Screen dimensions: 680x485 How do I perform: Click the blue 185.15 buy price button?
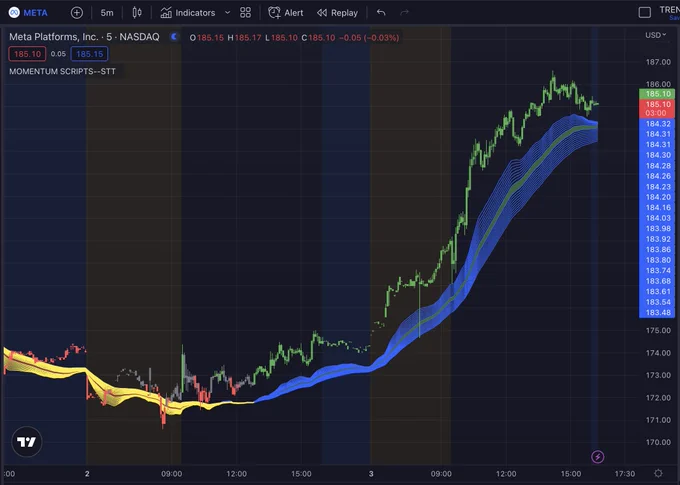click(x=89, y=54)
